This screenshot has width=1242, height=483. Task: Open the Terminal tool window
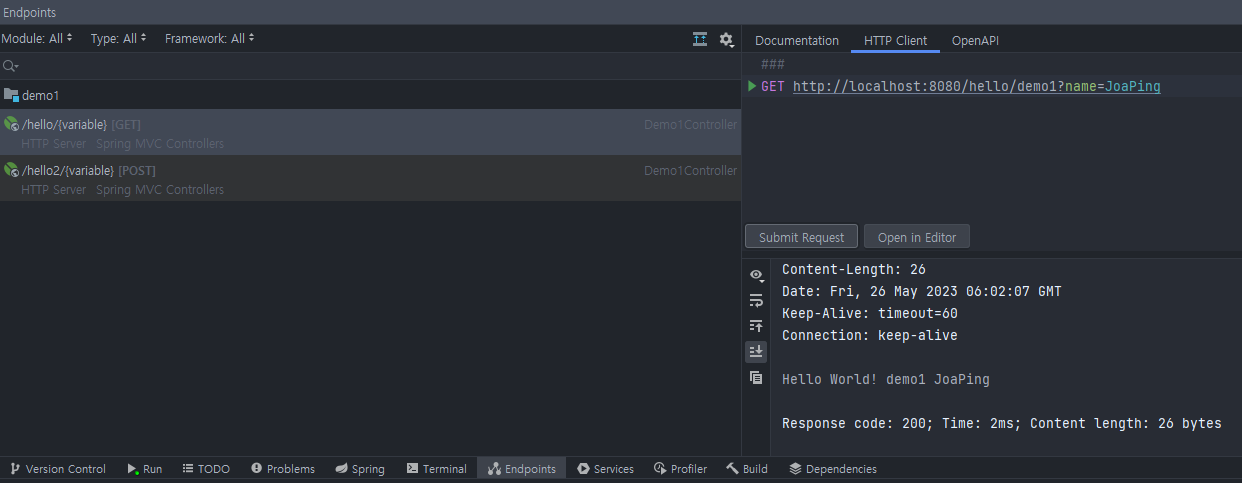pyautogui.click(x=437, y=469)
